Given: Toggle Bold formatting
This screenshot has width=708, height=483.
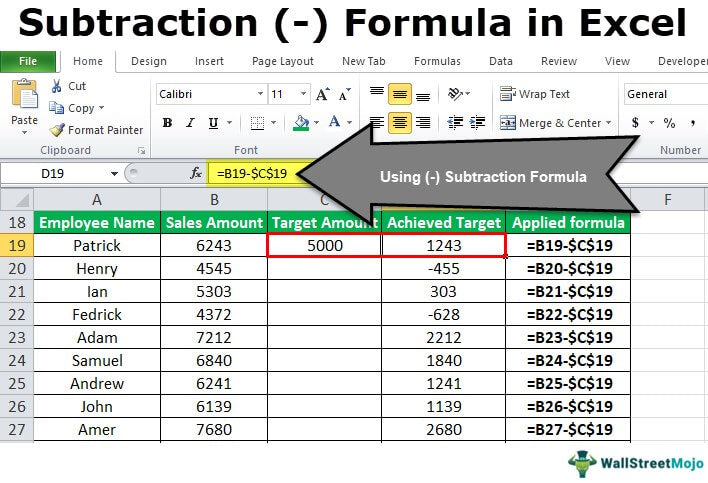Looking at the screenshot, I should [167, 123].
